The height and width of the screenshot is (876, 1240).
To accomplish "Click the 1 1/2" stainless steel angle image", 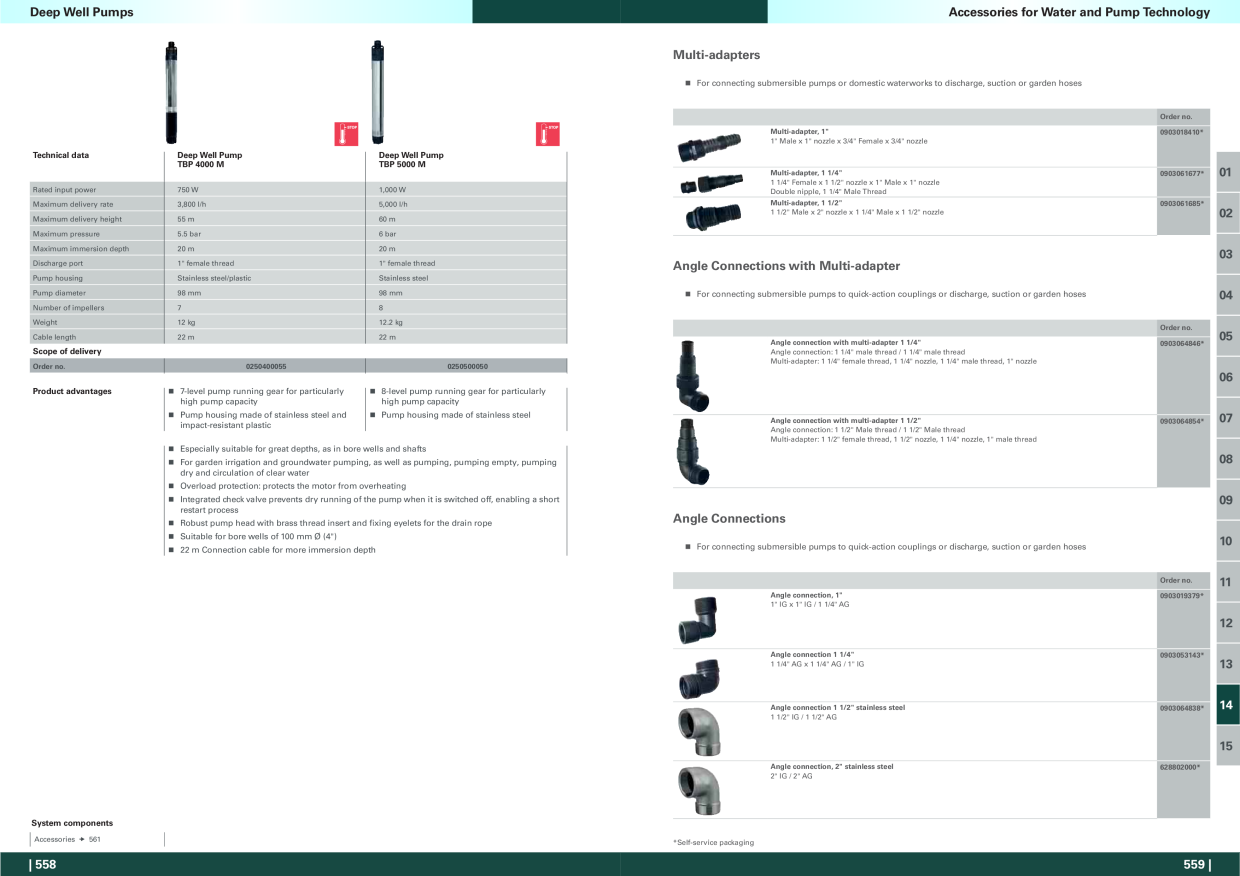I will (699, 733).
